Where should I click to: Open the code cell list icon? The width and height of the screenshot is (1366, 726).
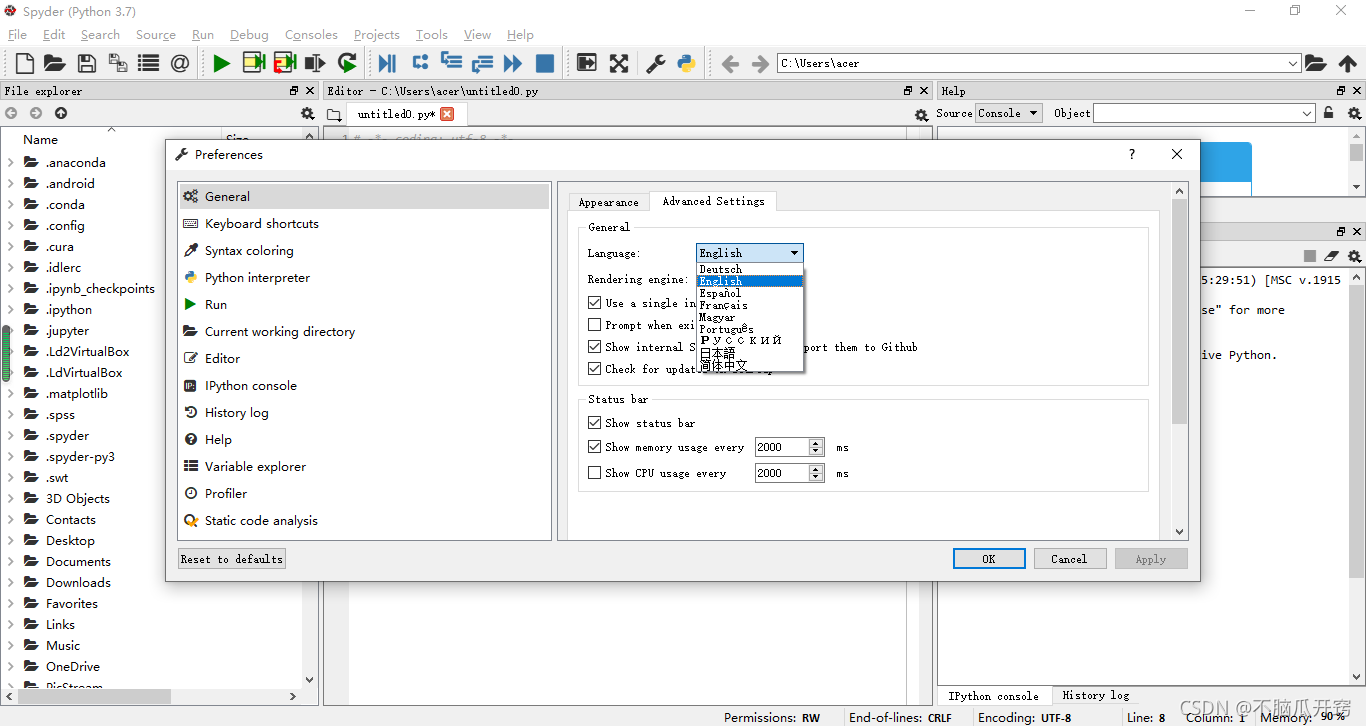pyautogui.click(x=149, y=63)
